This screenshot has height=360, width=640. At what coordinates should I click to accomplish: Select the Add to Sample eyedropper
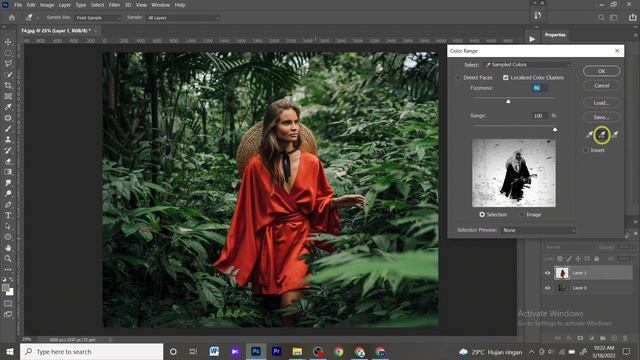[602, 134]
